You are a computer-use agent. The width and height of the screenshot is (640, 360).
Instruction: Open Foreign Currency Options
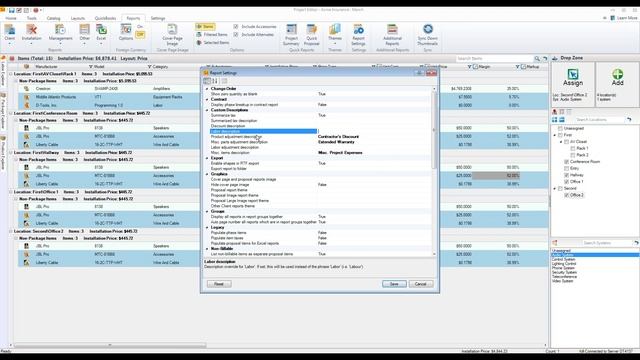[x=126, y=32]
